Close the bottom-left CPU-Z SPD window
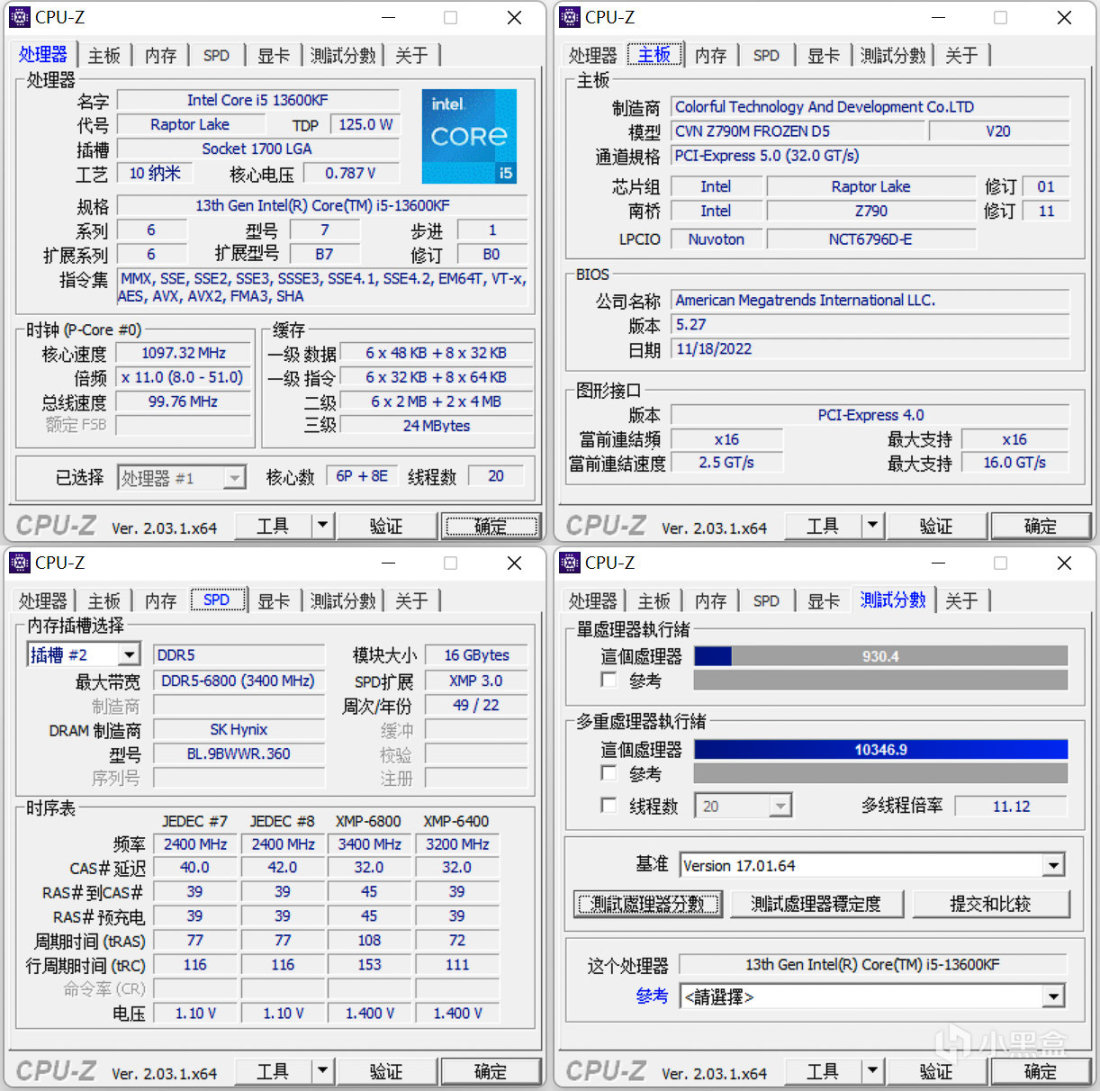The width and height of the screenshot is (1100, 1091). [x=514, y=563]
